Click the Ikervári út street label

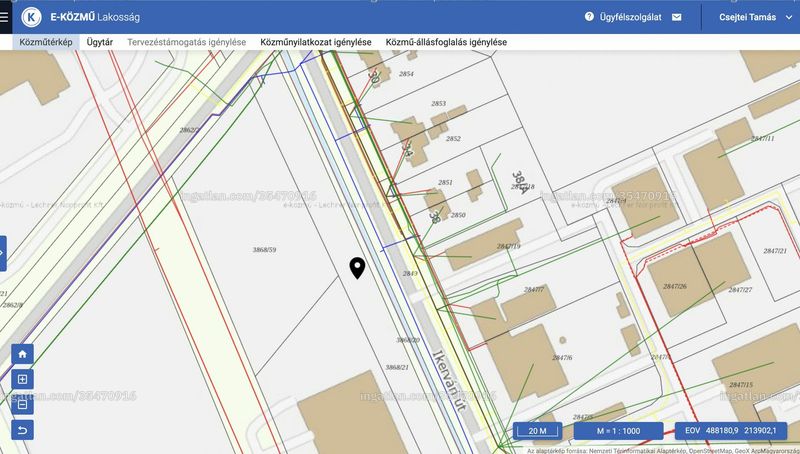[x=449, y=380]
